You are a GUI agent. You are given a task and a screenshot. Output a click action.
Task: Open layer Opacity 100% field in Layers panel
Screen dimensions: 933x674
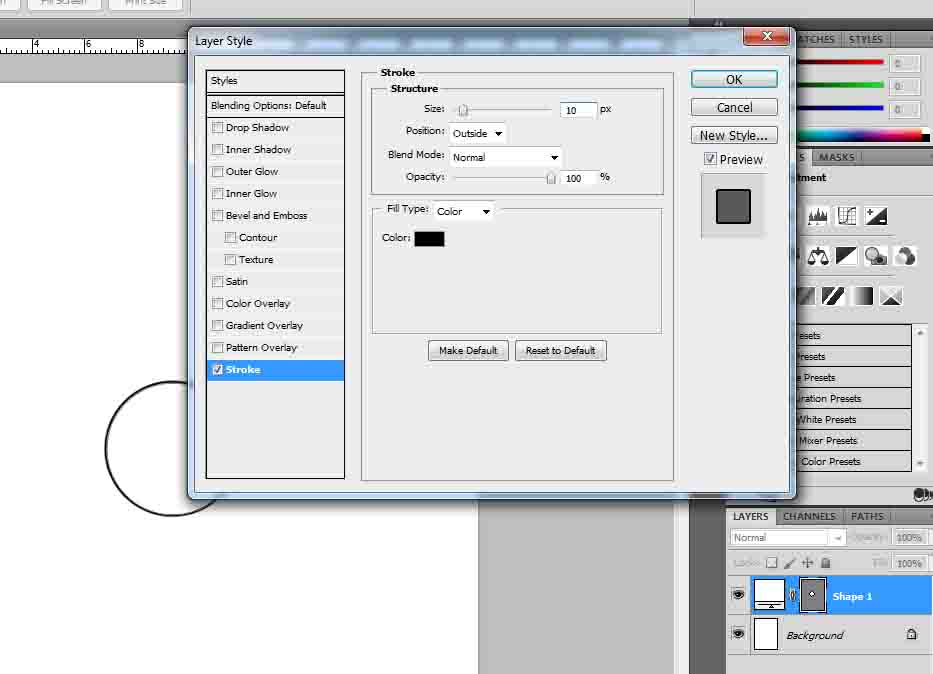tap(909, 538)
